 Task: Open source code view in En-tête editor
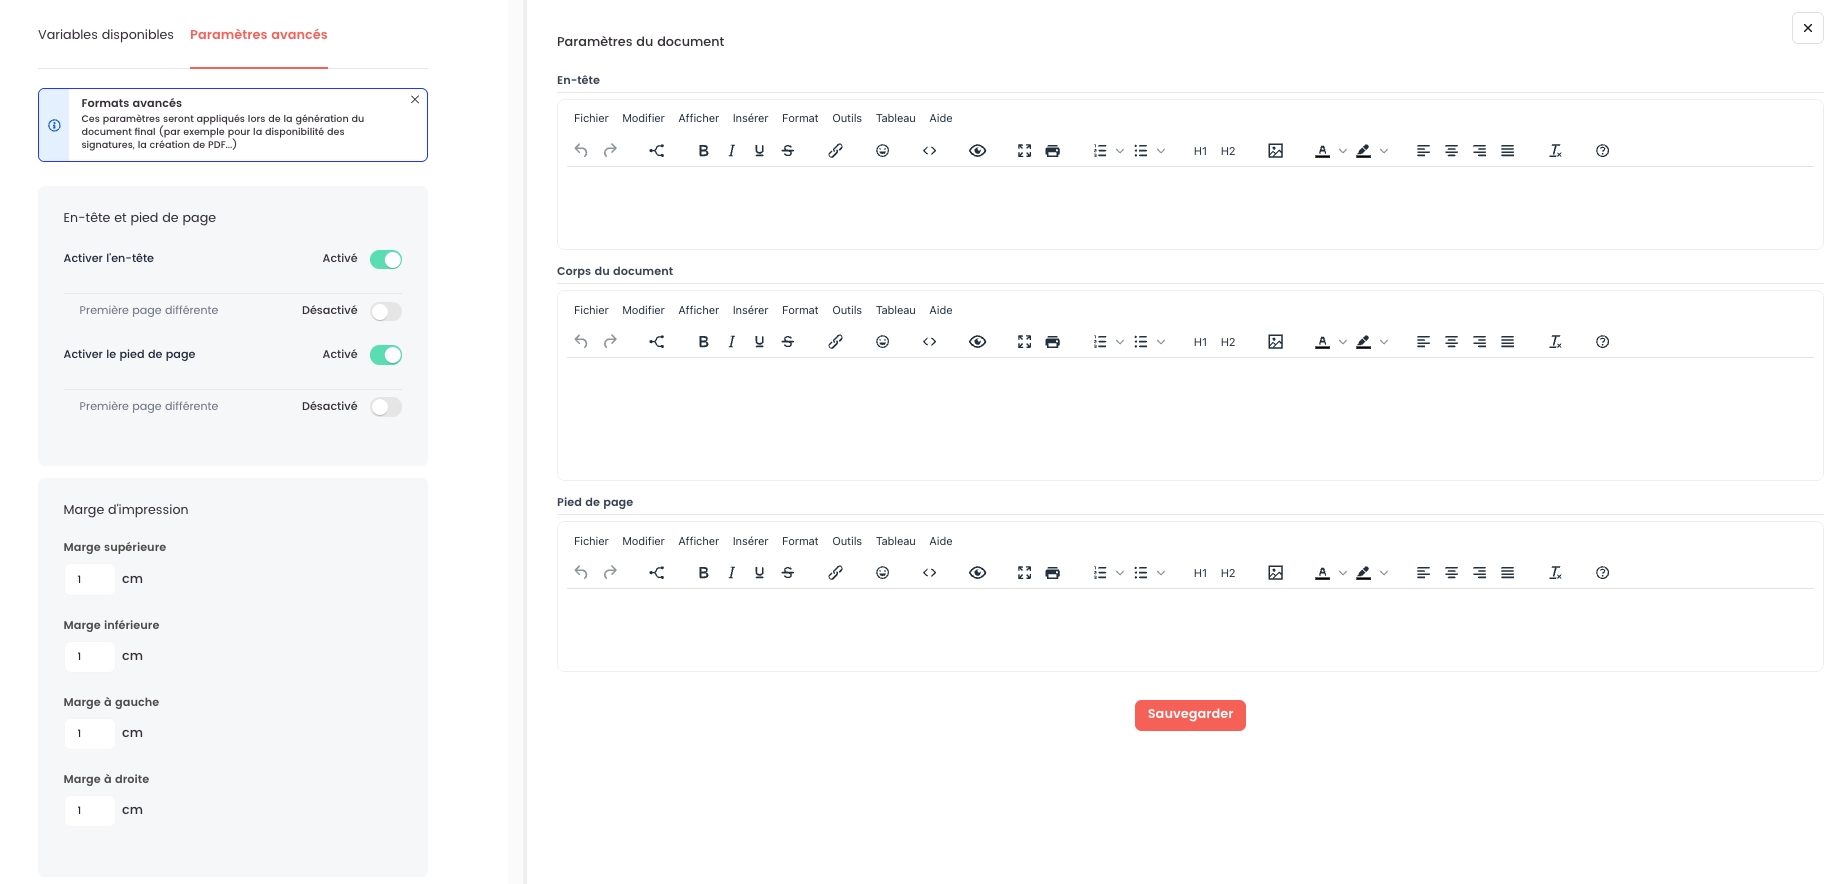pyautogui.click(x=929, y=151)
